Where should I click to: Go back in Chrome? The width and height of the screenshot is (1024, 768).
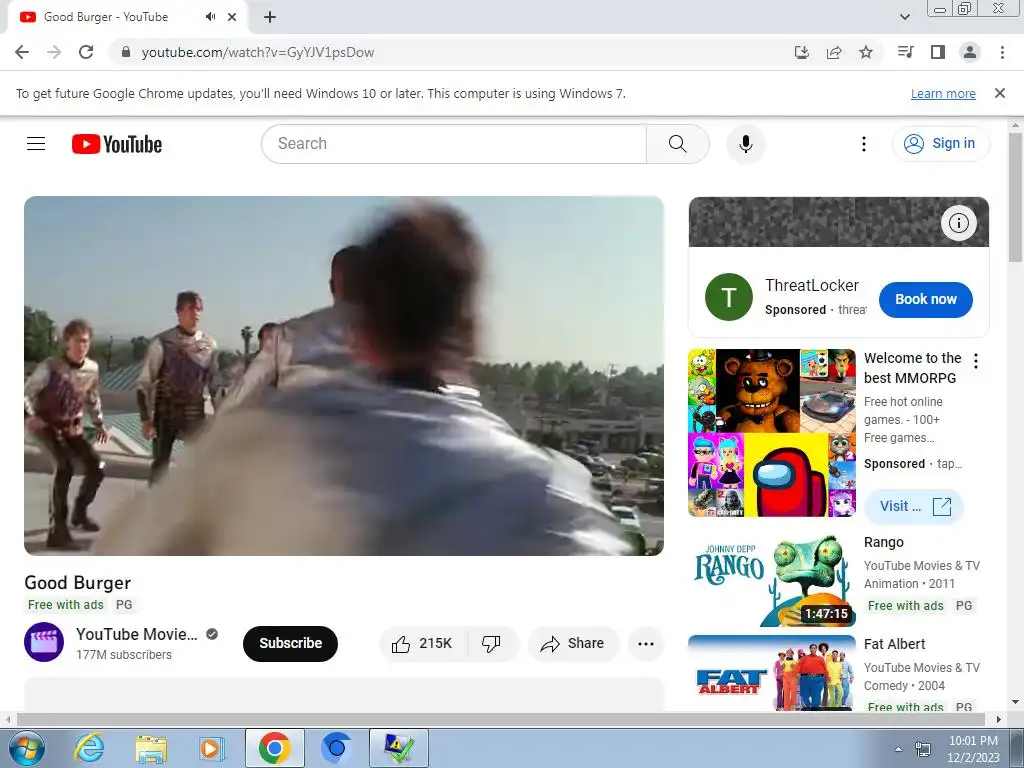coord(22,52)
